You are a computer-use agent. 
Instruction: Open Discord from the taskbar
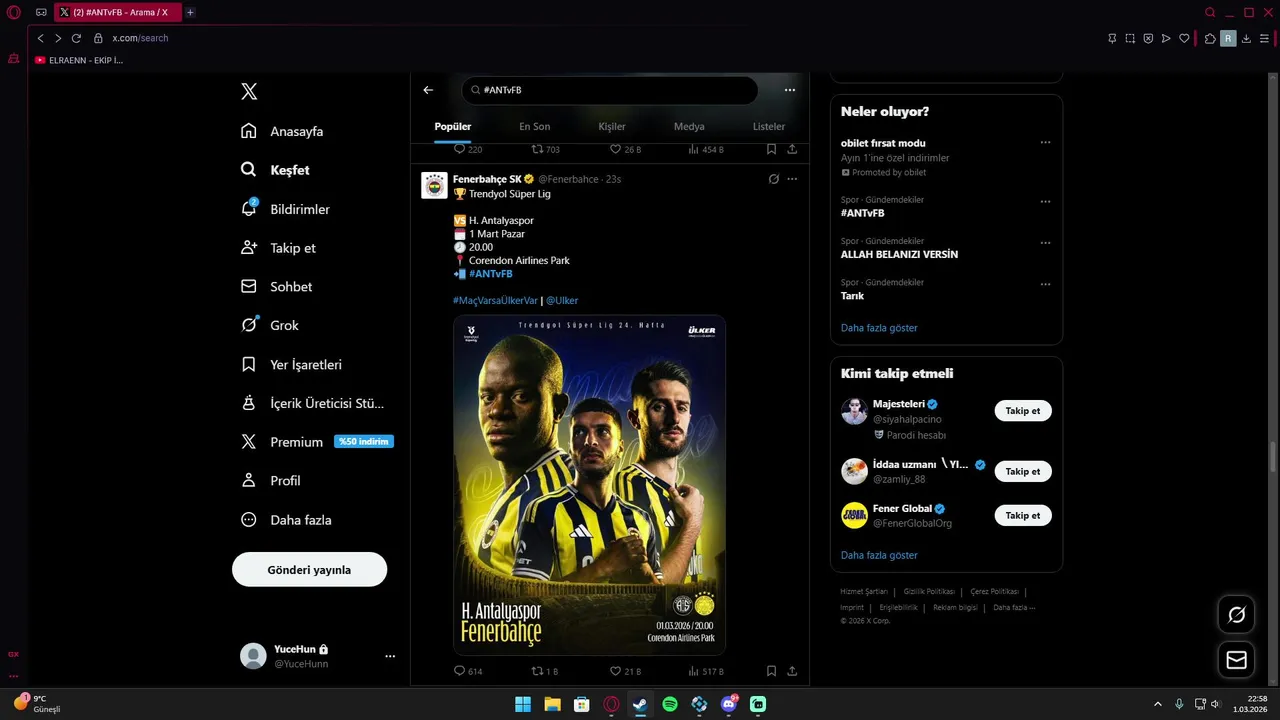(728, 704)
